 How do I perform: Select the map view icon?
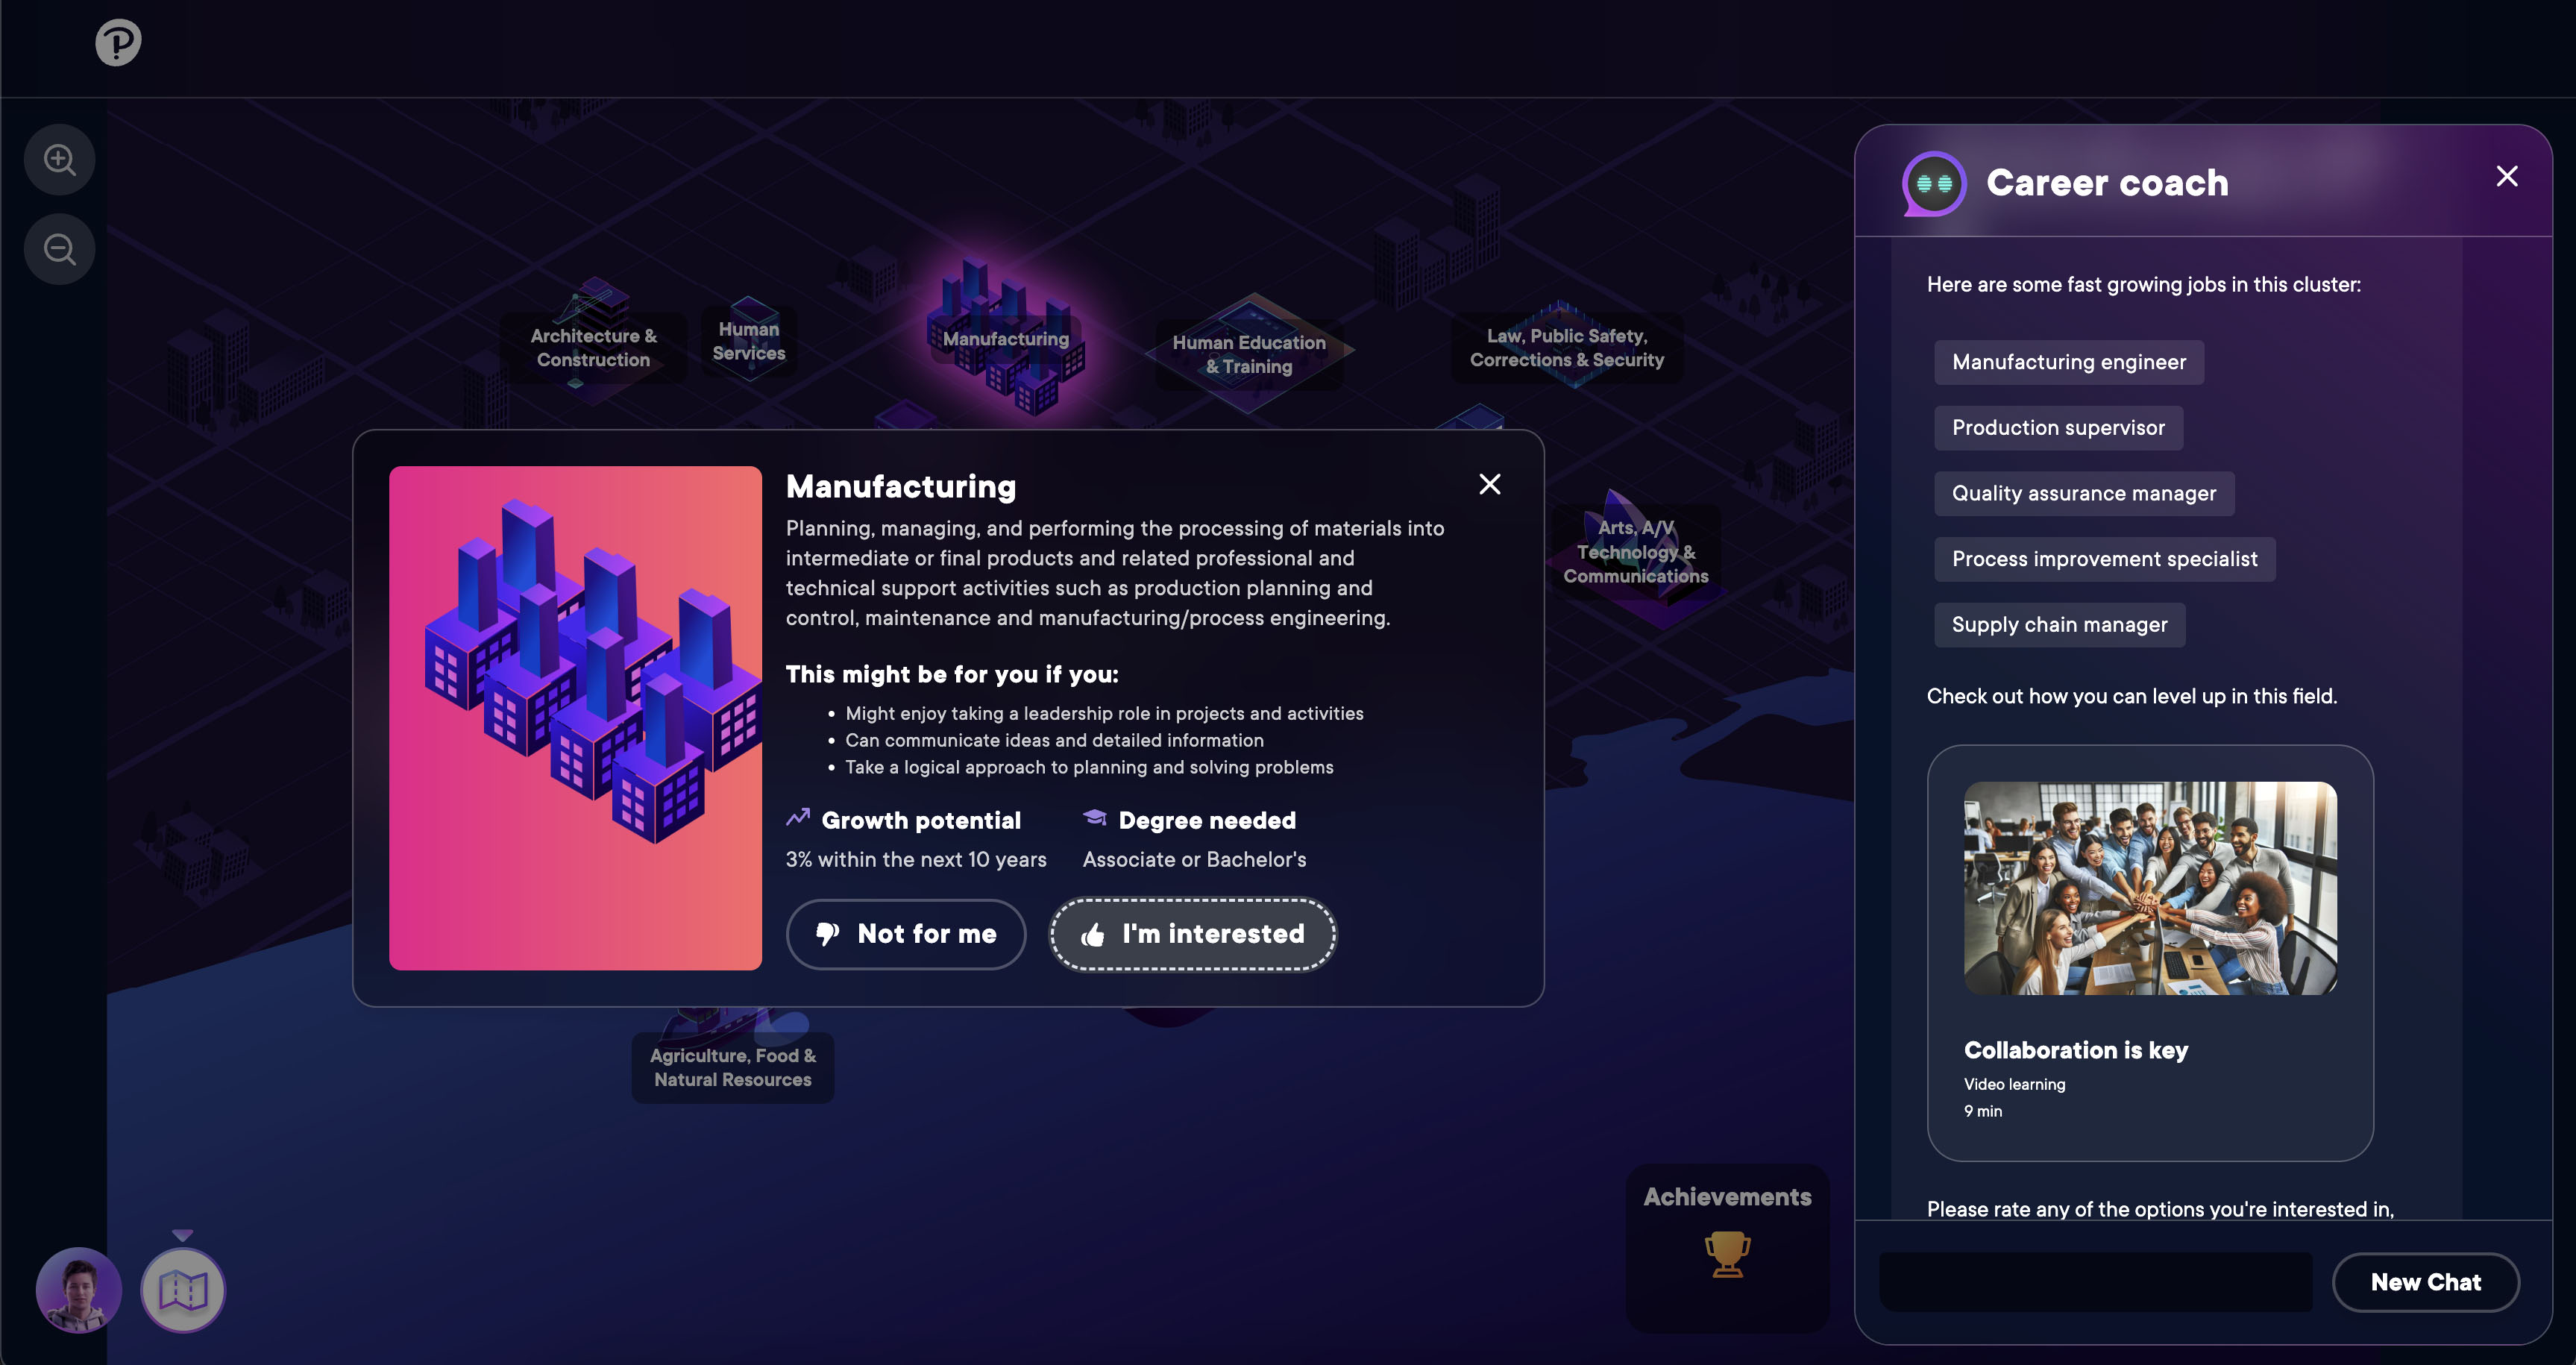(x=183, y=1290)
